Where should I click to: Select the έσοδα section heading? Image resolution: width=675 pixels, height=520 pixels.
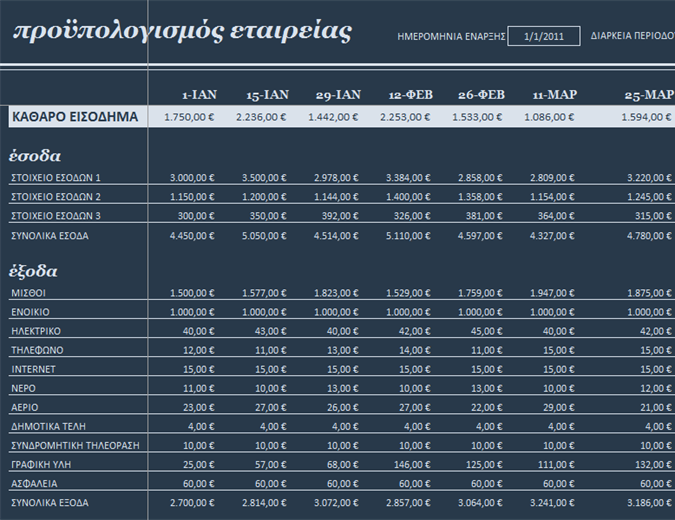(x=35, y=156)
